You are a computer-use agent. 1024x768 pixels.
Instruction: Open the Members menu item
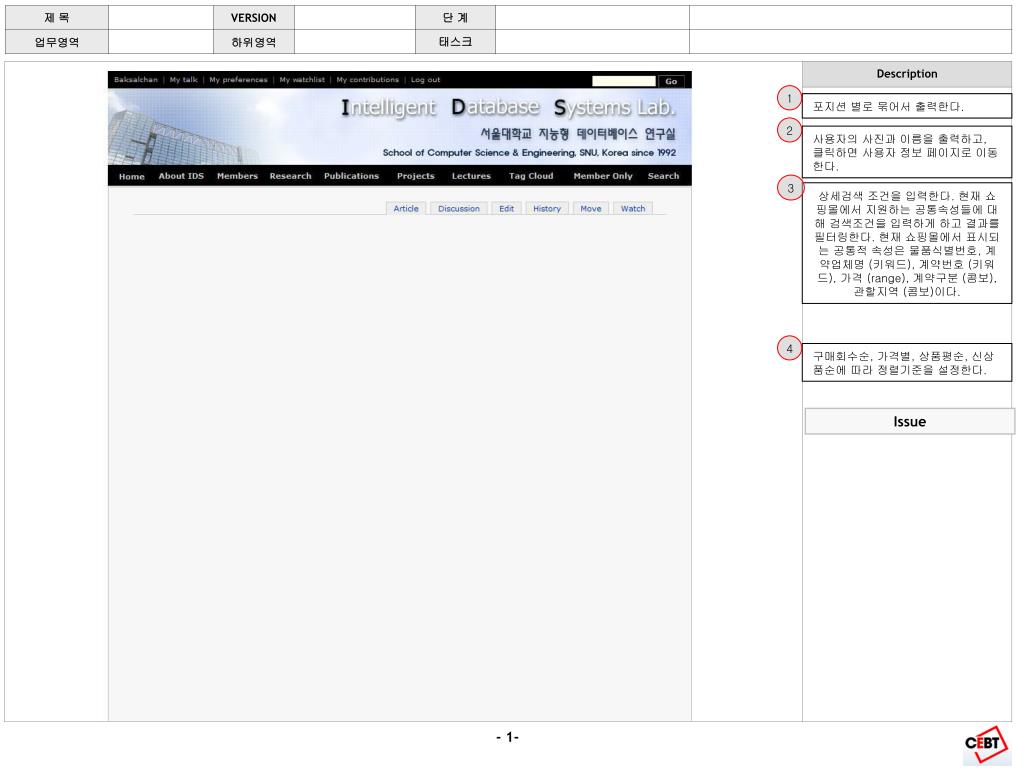[237, 176]
